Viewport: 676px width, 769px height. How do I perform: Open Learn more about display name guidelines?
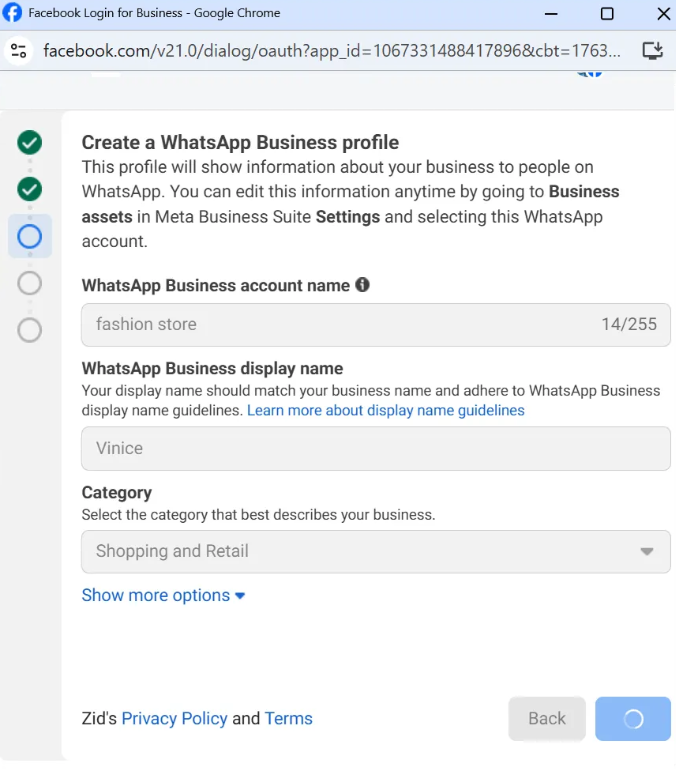click(386, 410)
